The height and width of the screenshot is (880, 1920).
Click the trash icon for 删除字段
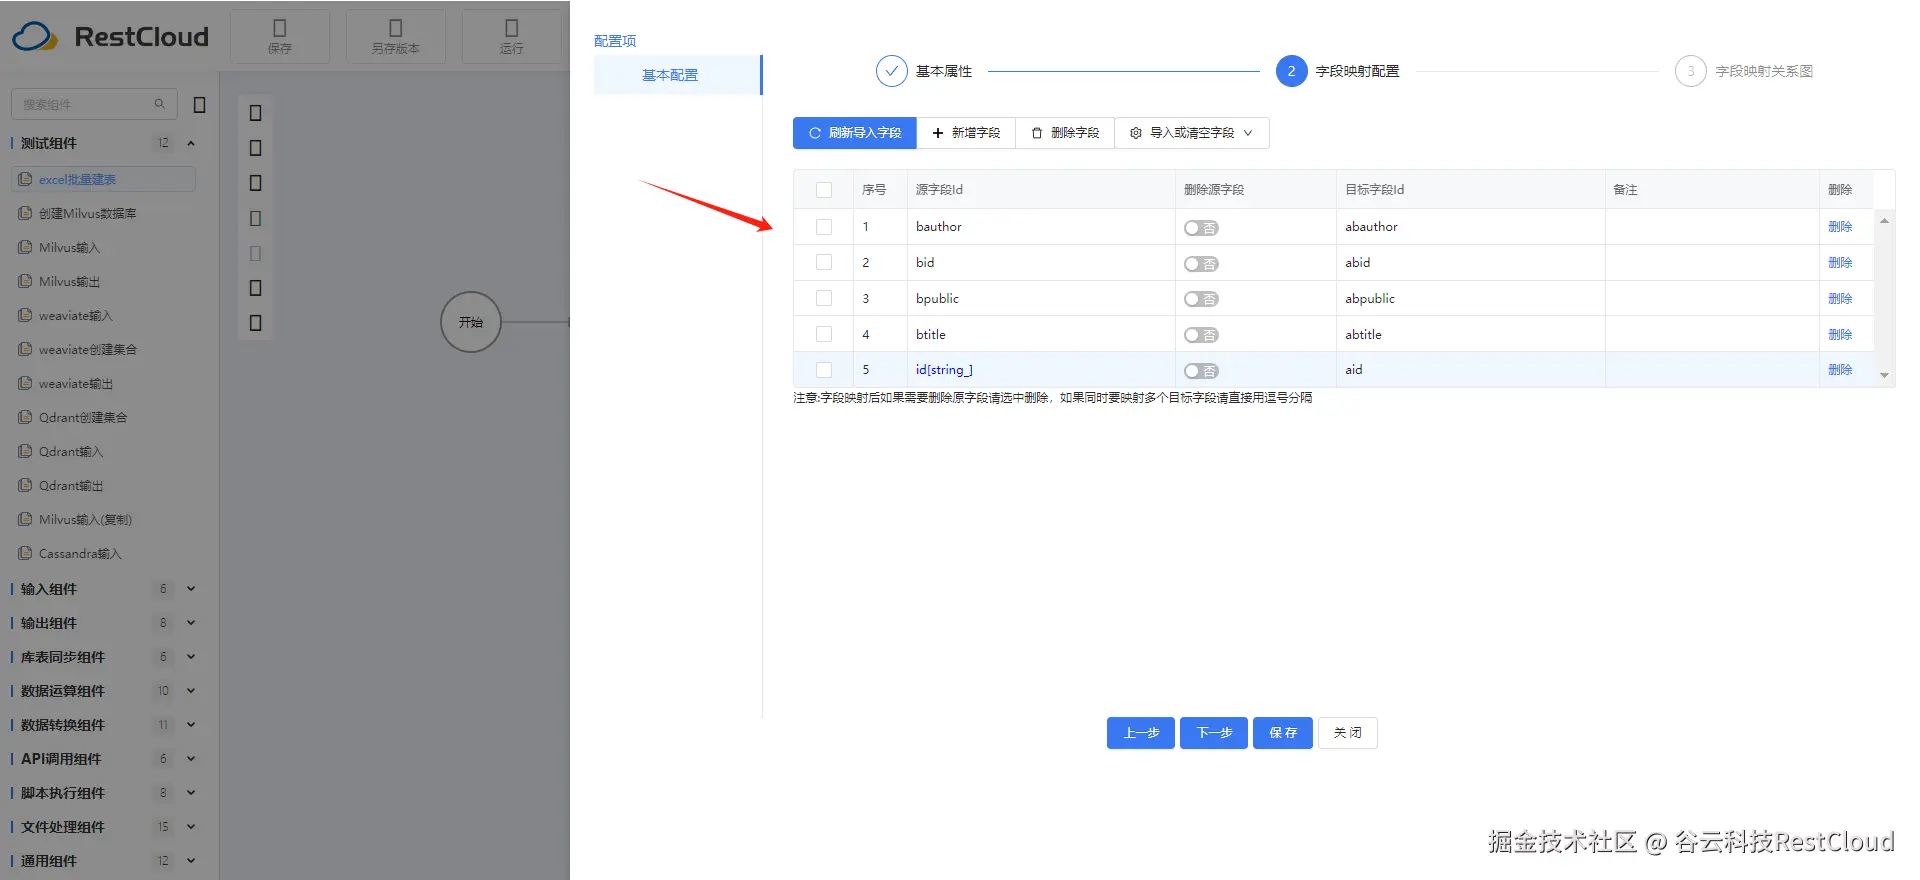click(x=1037, y=133)
